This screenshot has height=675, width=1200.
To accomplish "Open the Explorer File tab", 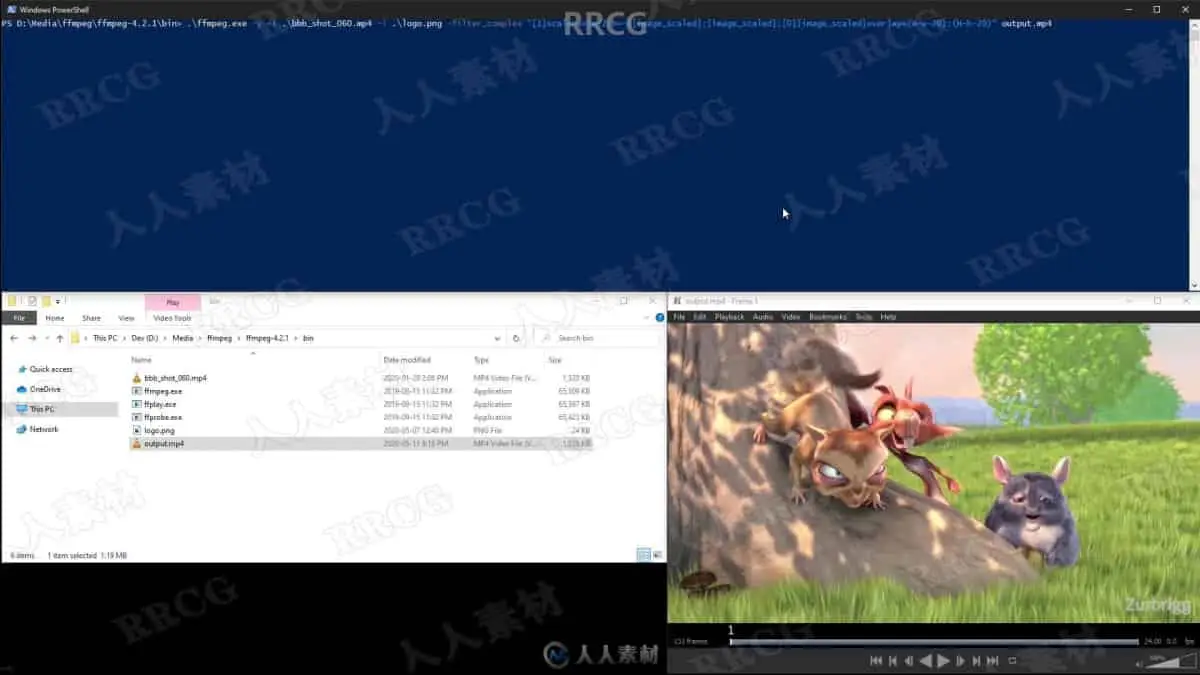I will pyautogui.click(x=19, y=318).
